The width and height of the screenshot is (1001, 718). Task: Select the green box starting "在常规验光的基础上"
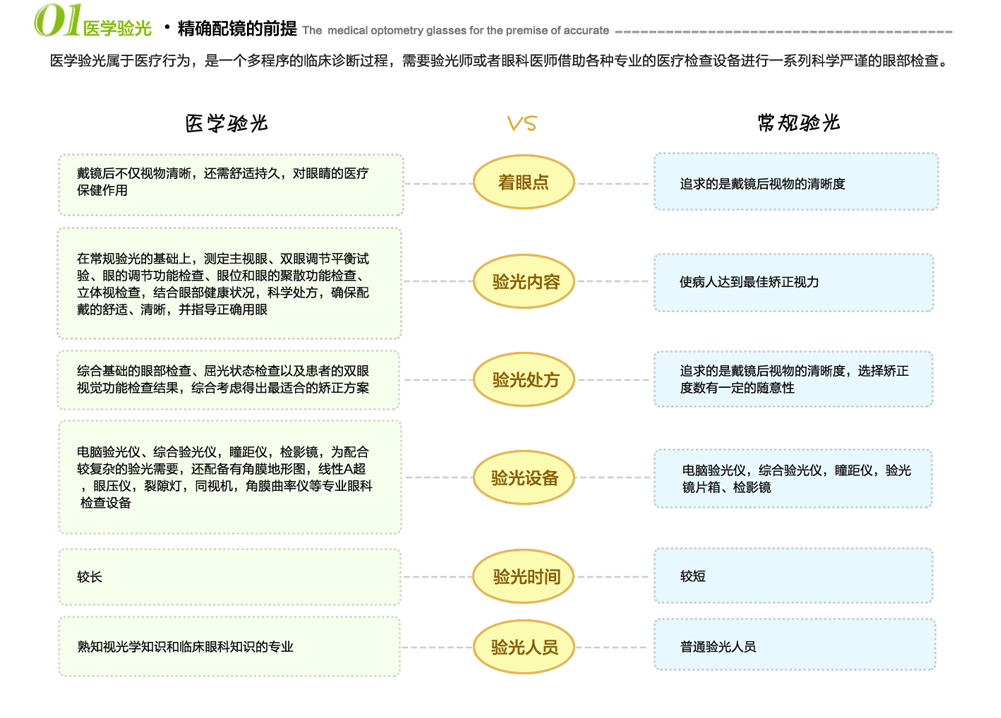click(x=231, y=283)
